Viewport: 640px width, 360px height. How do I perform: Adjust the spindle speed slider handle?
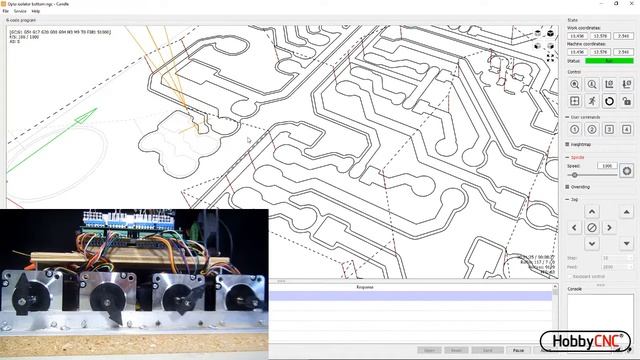(x=575, y=175)
